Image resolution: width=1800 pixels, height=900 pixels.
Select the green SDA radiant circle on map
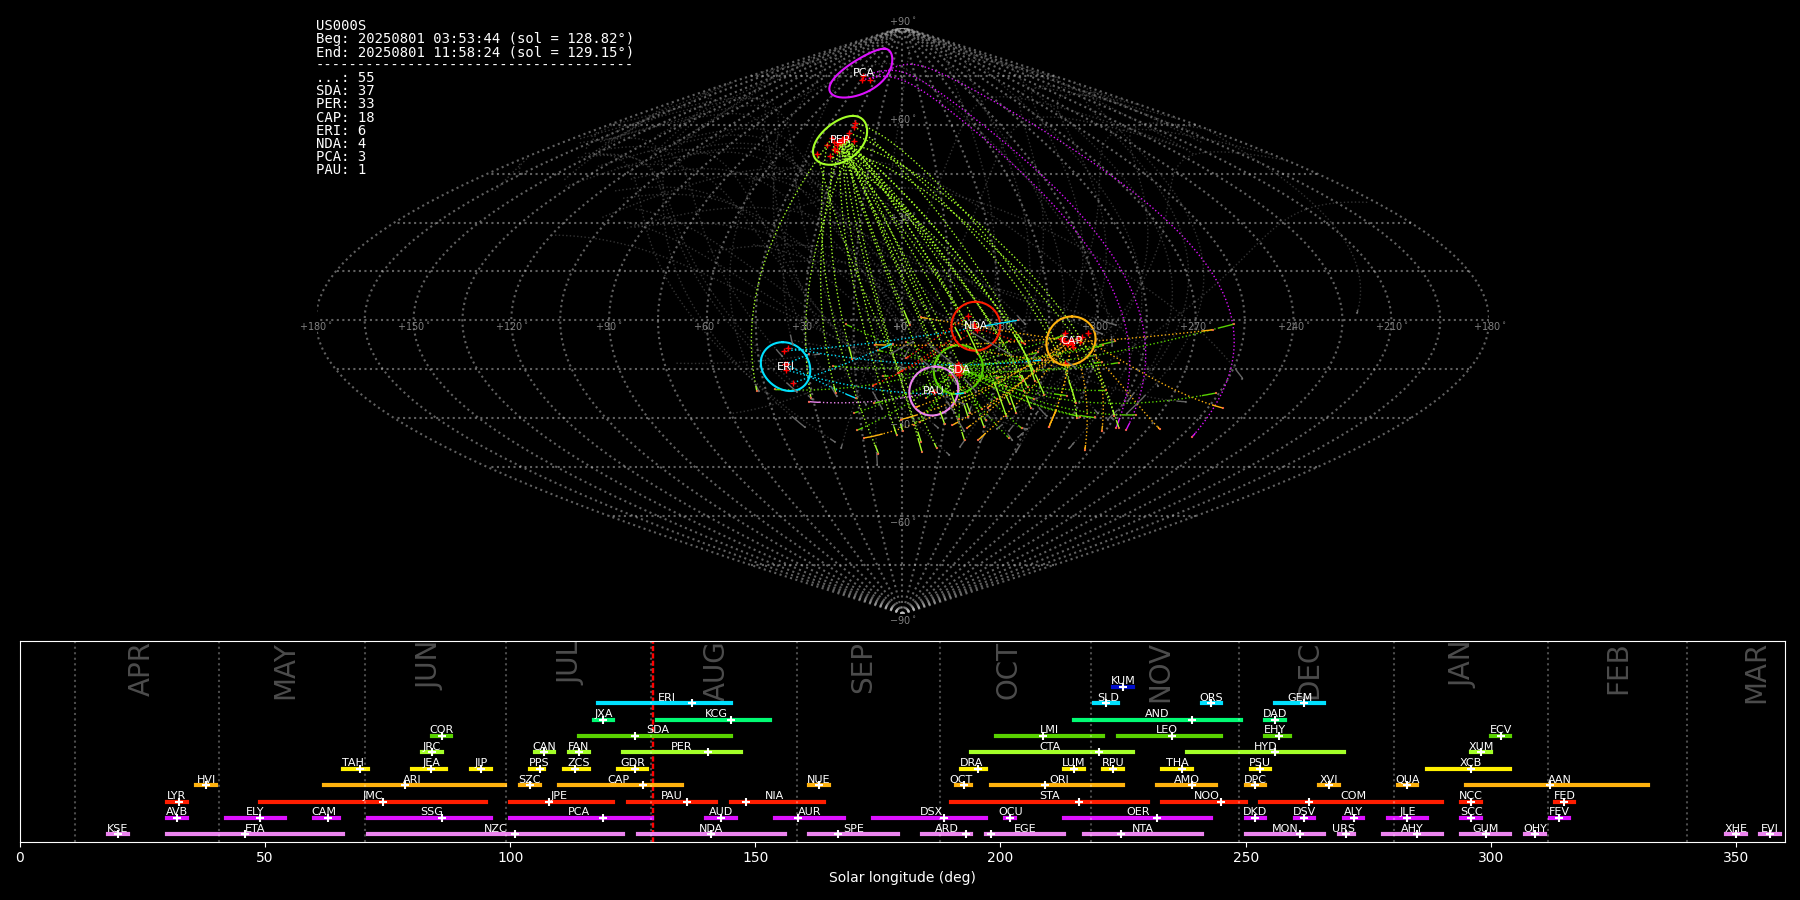point(958,370)
